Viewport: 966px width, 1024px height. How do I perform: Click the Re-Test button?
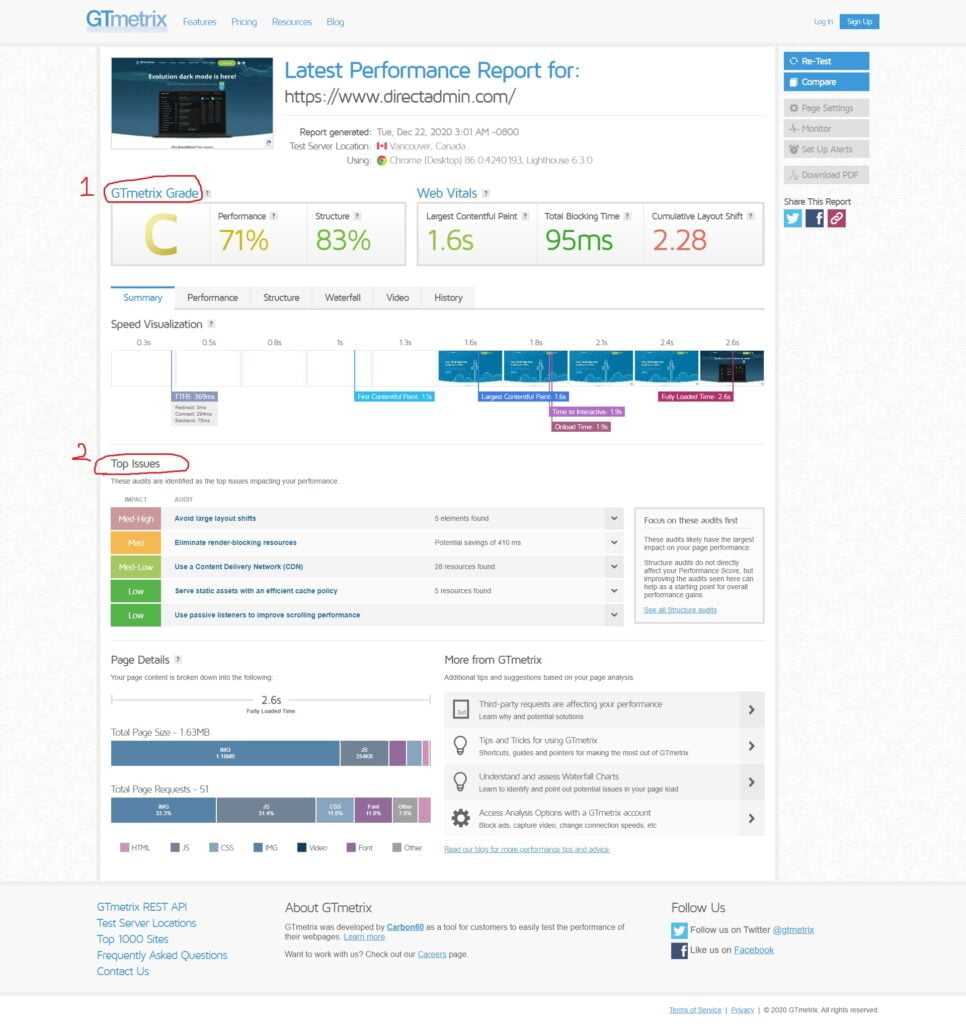click(826, 61)
